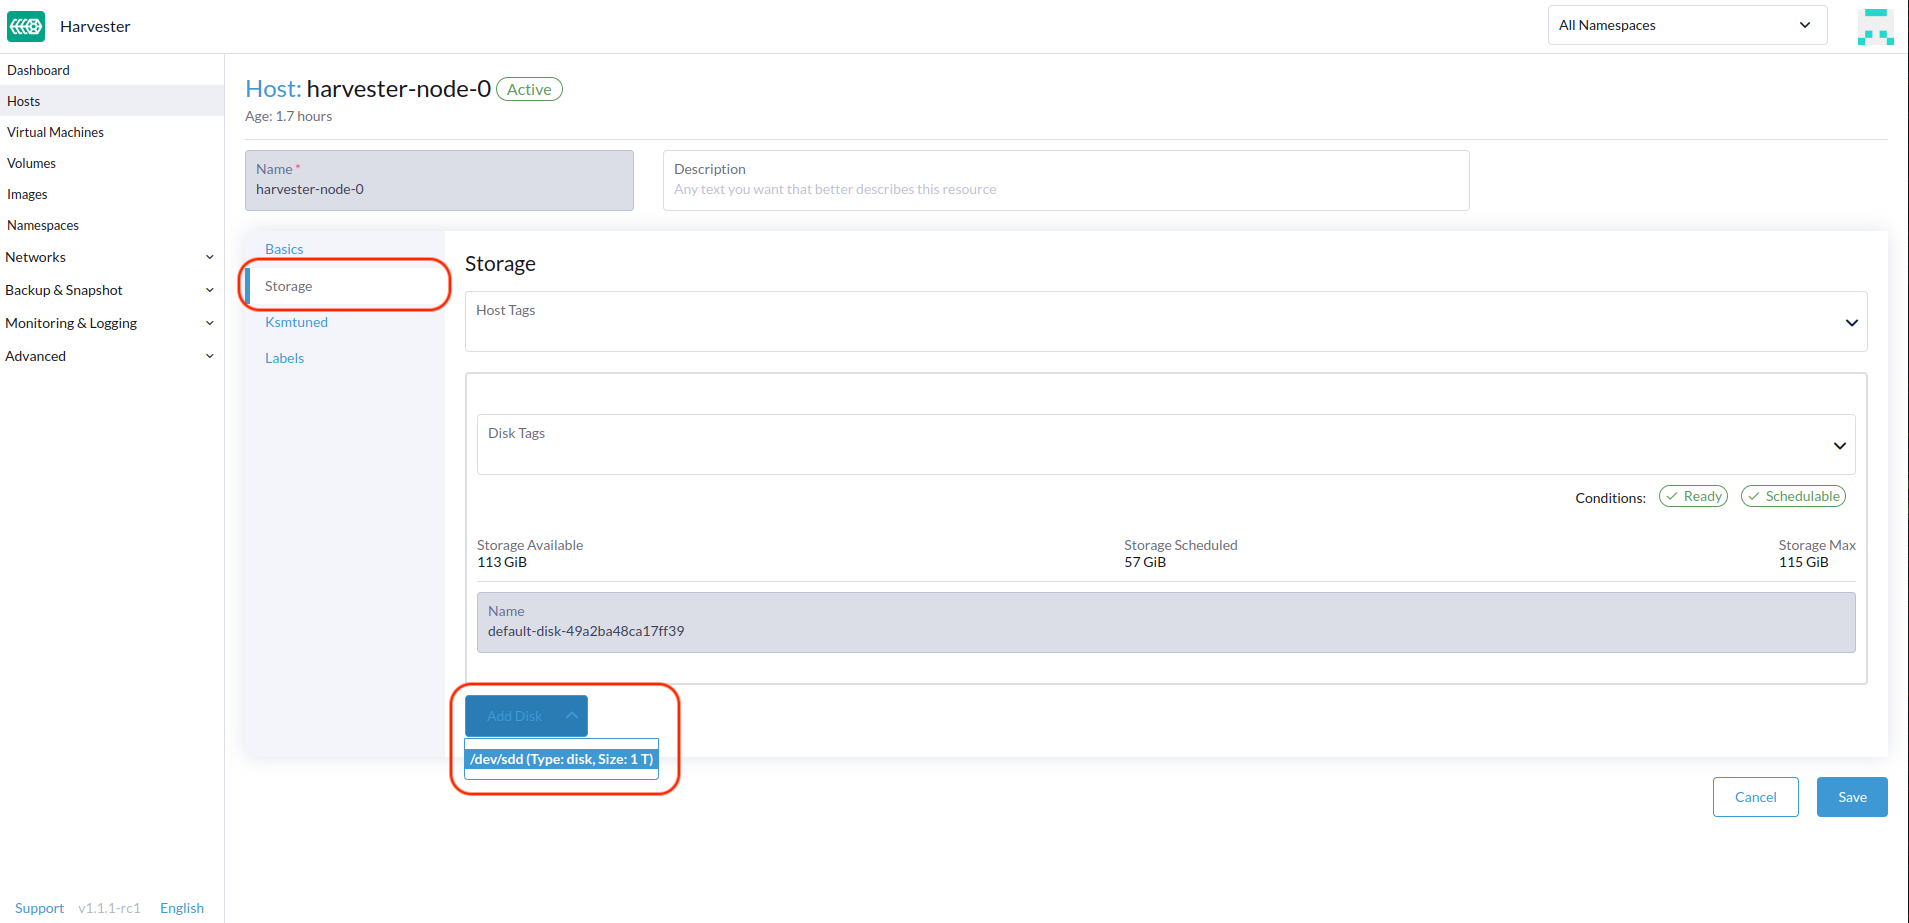
Task: Switch to the Ksmtuned tab
Action: tap(296, 322)
